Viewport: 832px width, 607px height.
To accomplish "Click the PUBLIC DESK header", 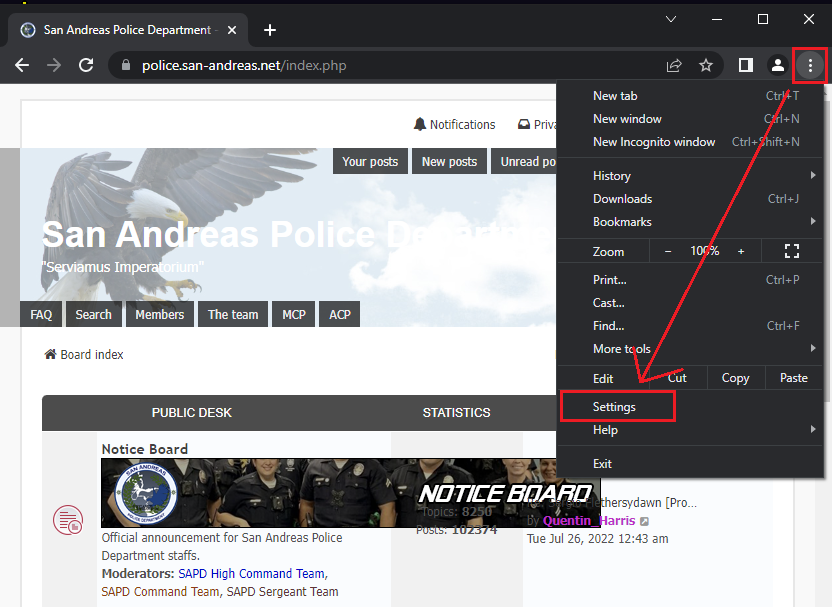I will [x=192, y=412].
